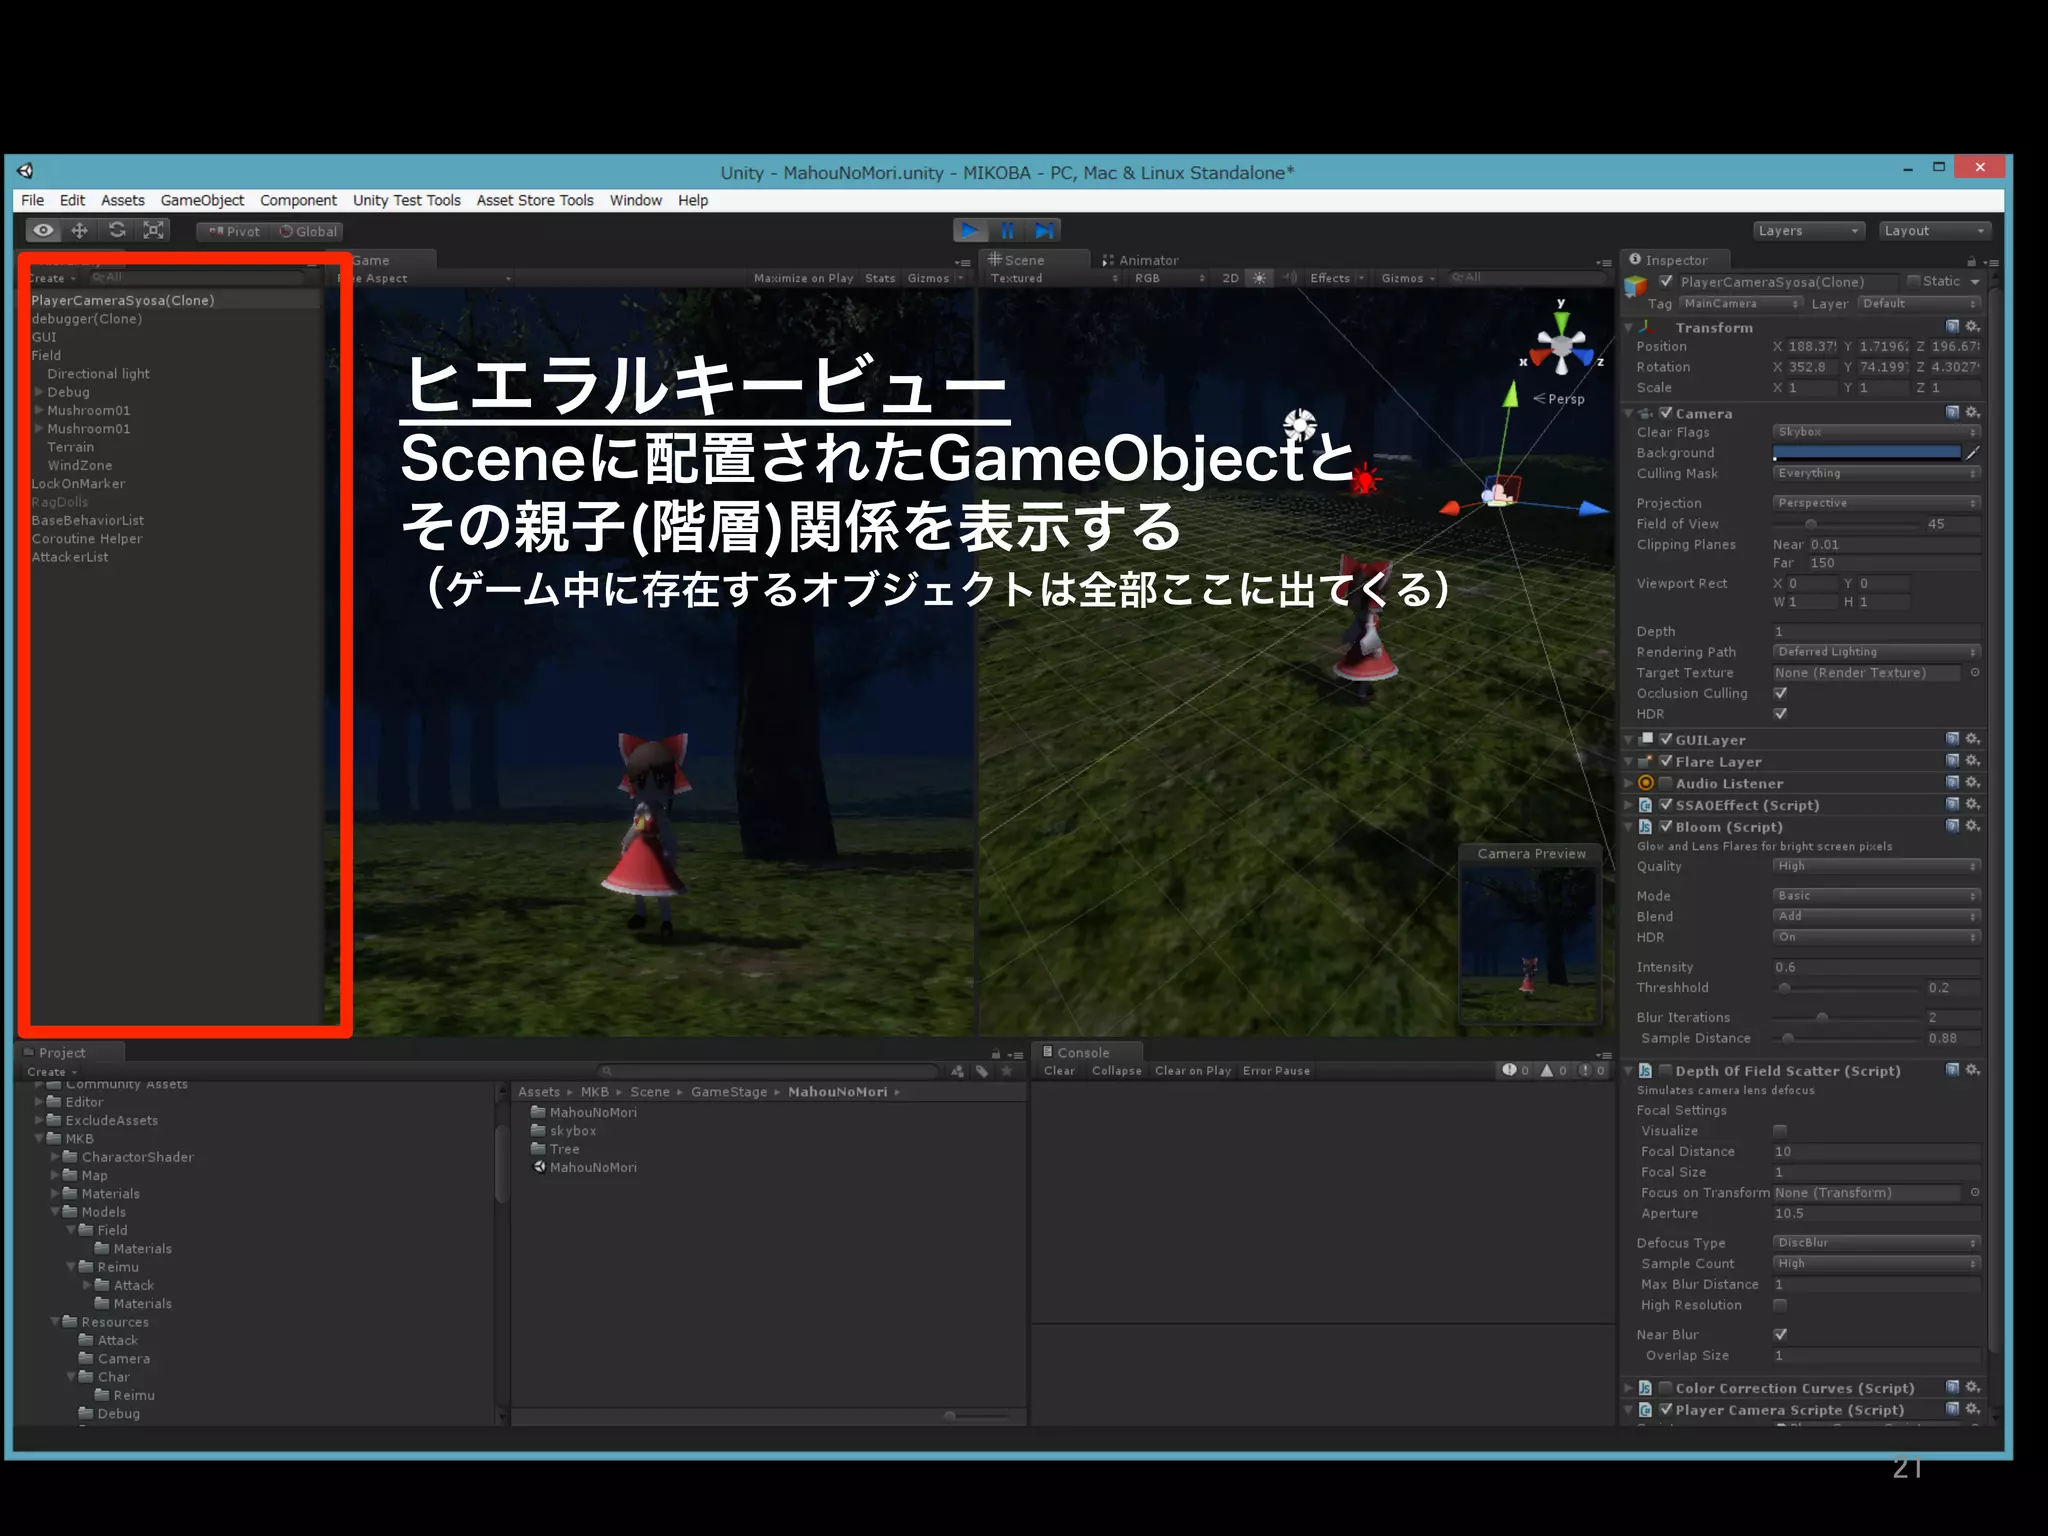The image size is (2048, 1536).
Task: Open Flare Layer gear menu
Action: pos(1972,761)
